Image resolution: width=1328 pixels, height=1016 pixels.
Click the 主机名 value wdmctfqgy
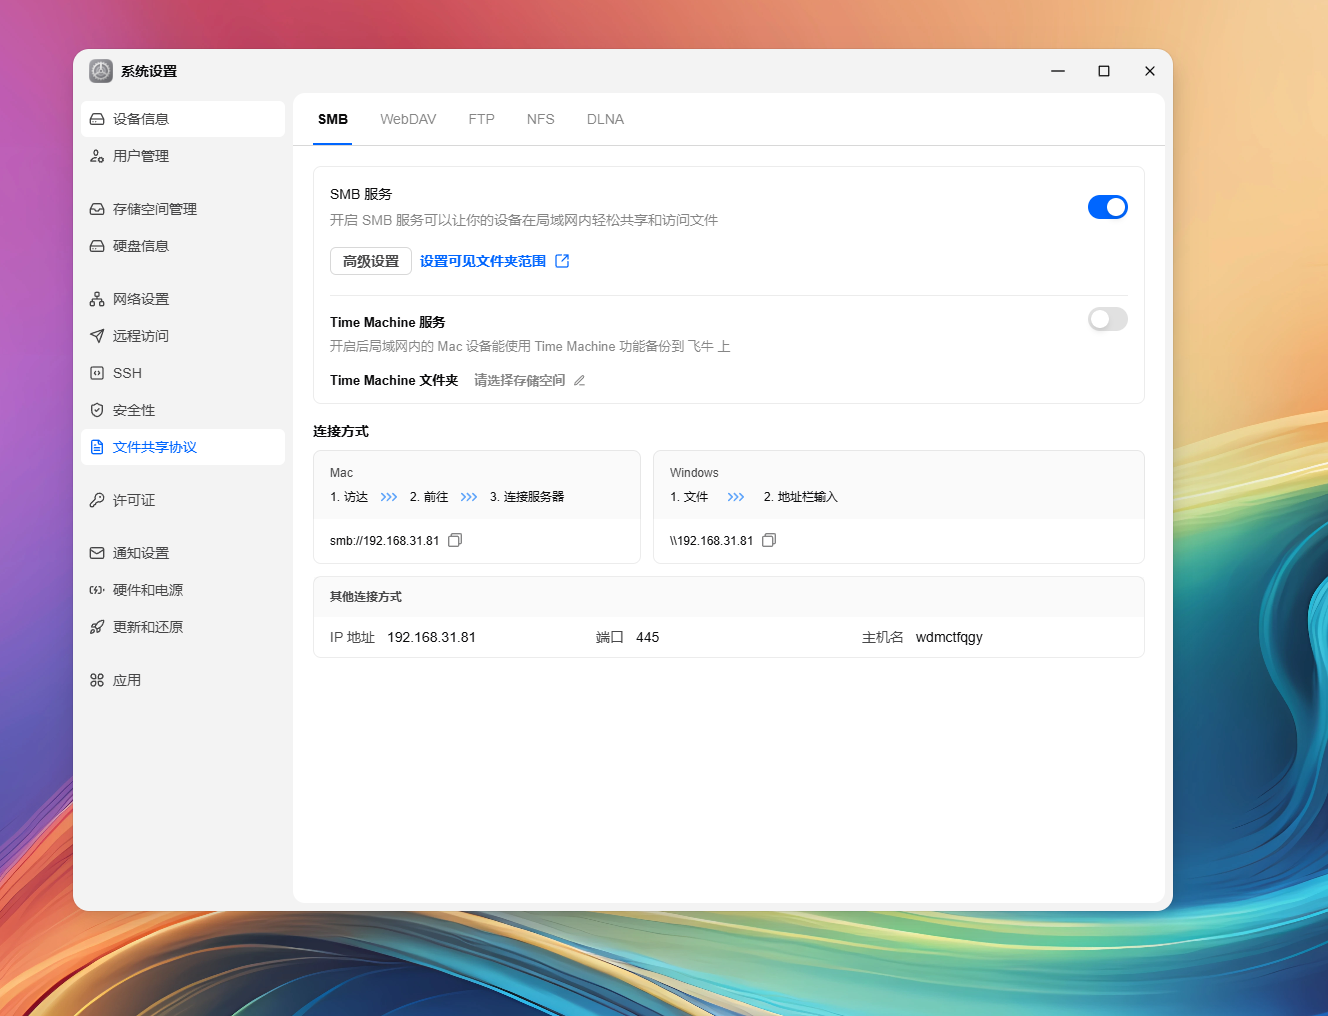point(949,637)
